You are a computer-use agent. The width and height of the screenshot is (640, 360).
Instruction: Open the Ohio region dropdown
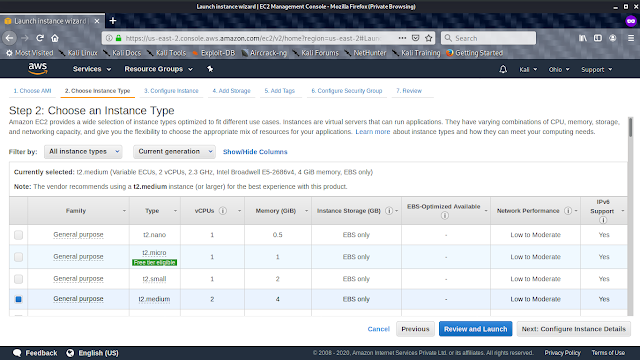[559, 69]
